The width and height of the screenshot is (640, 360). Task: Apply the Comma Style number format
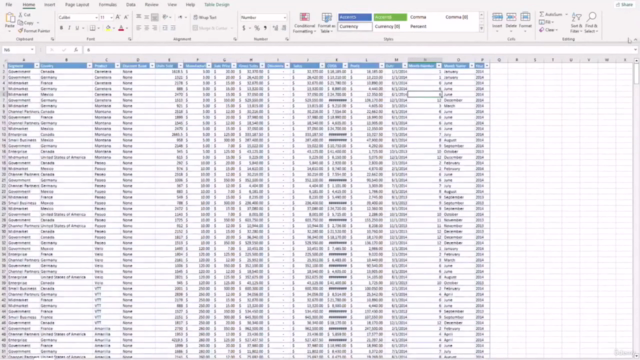[x=265, y=28]
